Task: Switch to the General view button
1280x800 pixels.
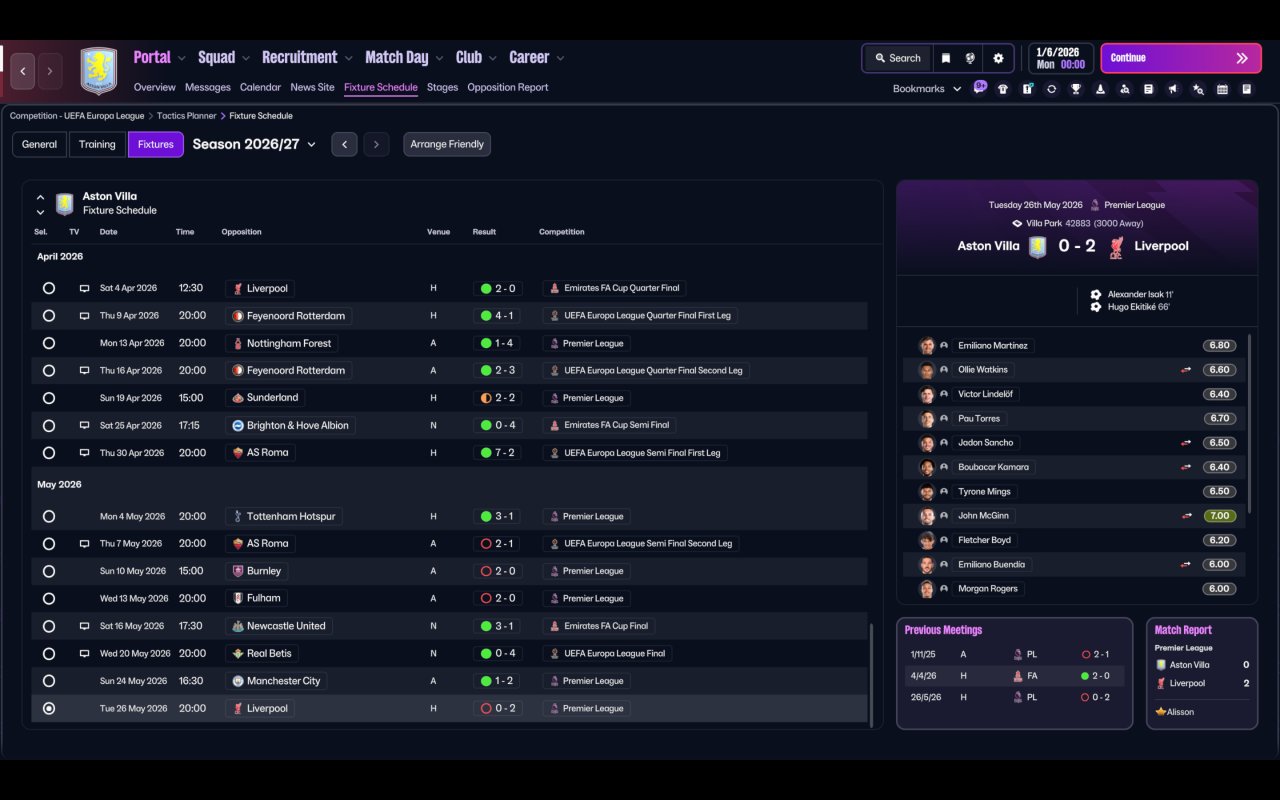Action: pyautogui.click(x=40, y=144)
